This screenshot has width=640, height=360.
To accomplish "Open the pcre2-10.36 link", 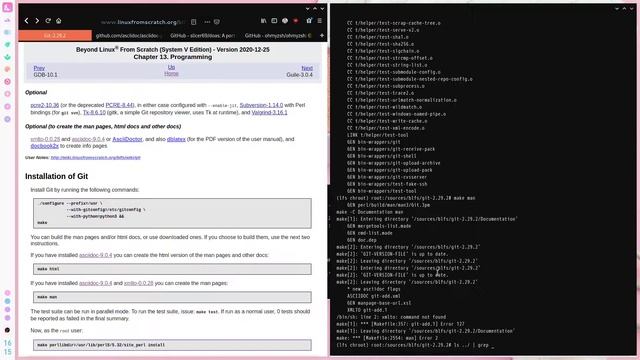I will (44, 105).
